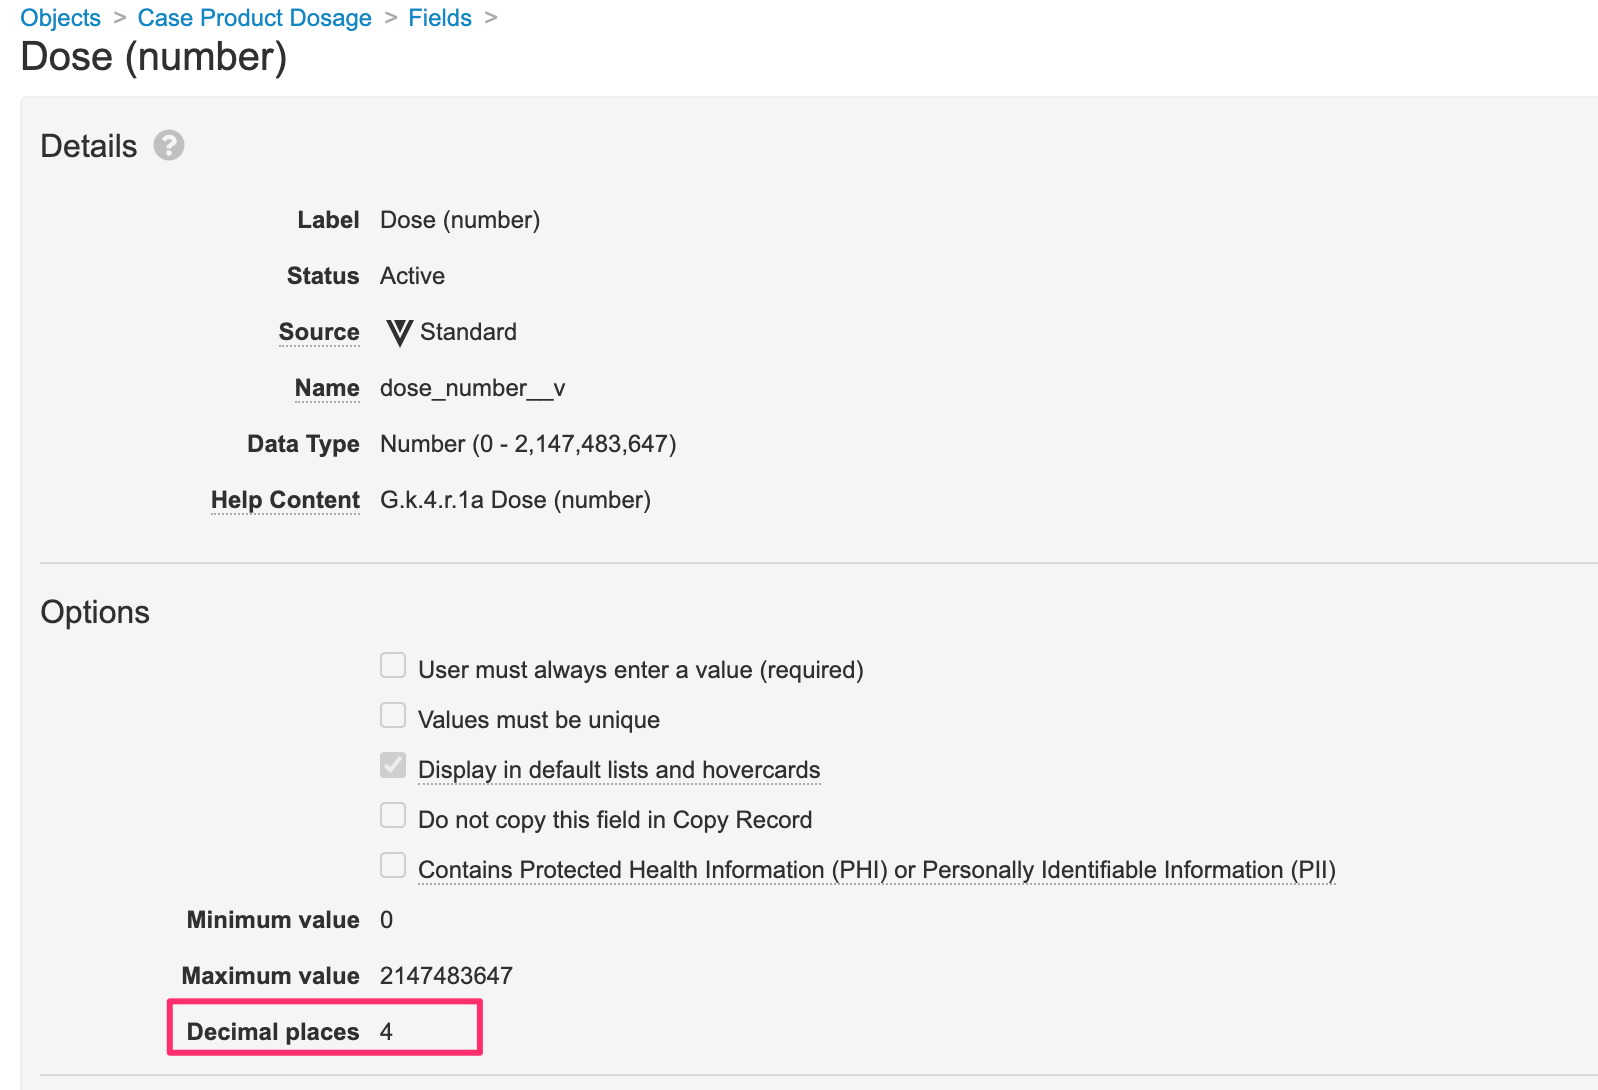
Task: Open the Objects breadcrumb link
Action: pos(60,18)
